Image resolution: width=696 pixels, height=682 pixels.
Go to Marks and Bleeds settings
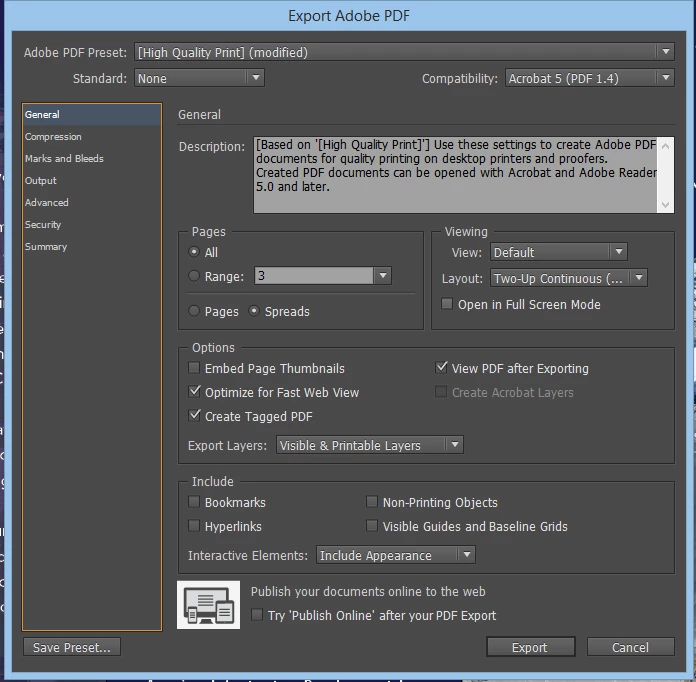click(92, 159)
